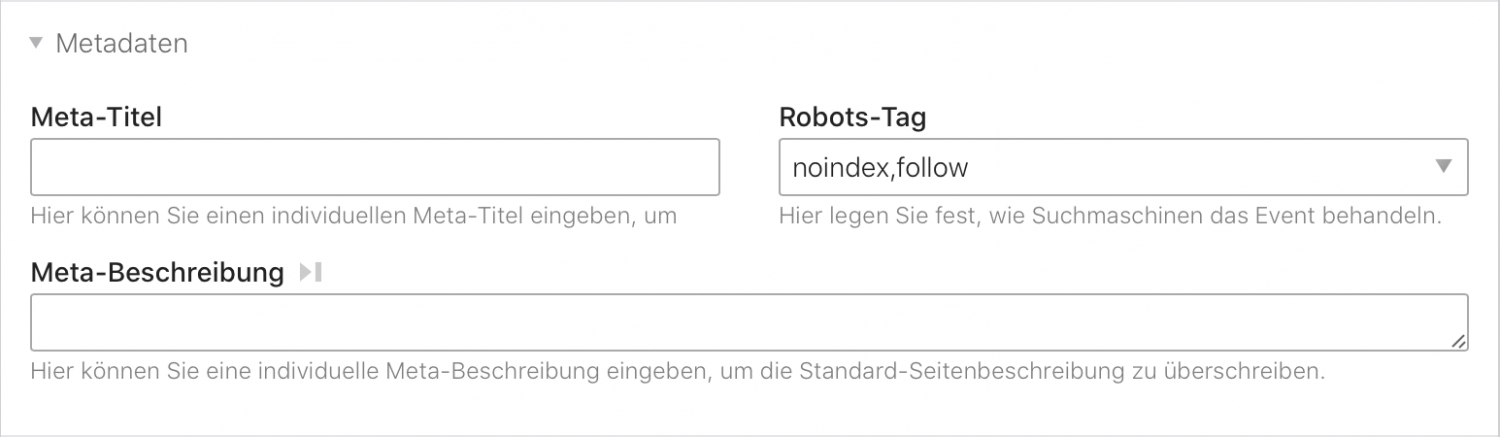Select the noindex,follow value text
Viewport: 1500px width, 437px height.
click(x=880, y=167)
